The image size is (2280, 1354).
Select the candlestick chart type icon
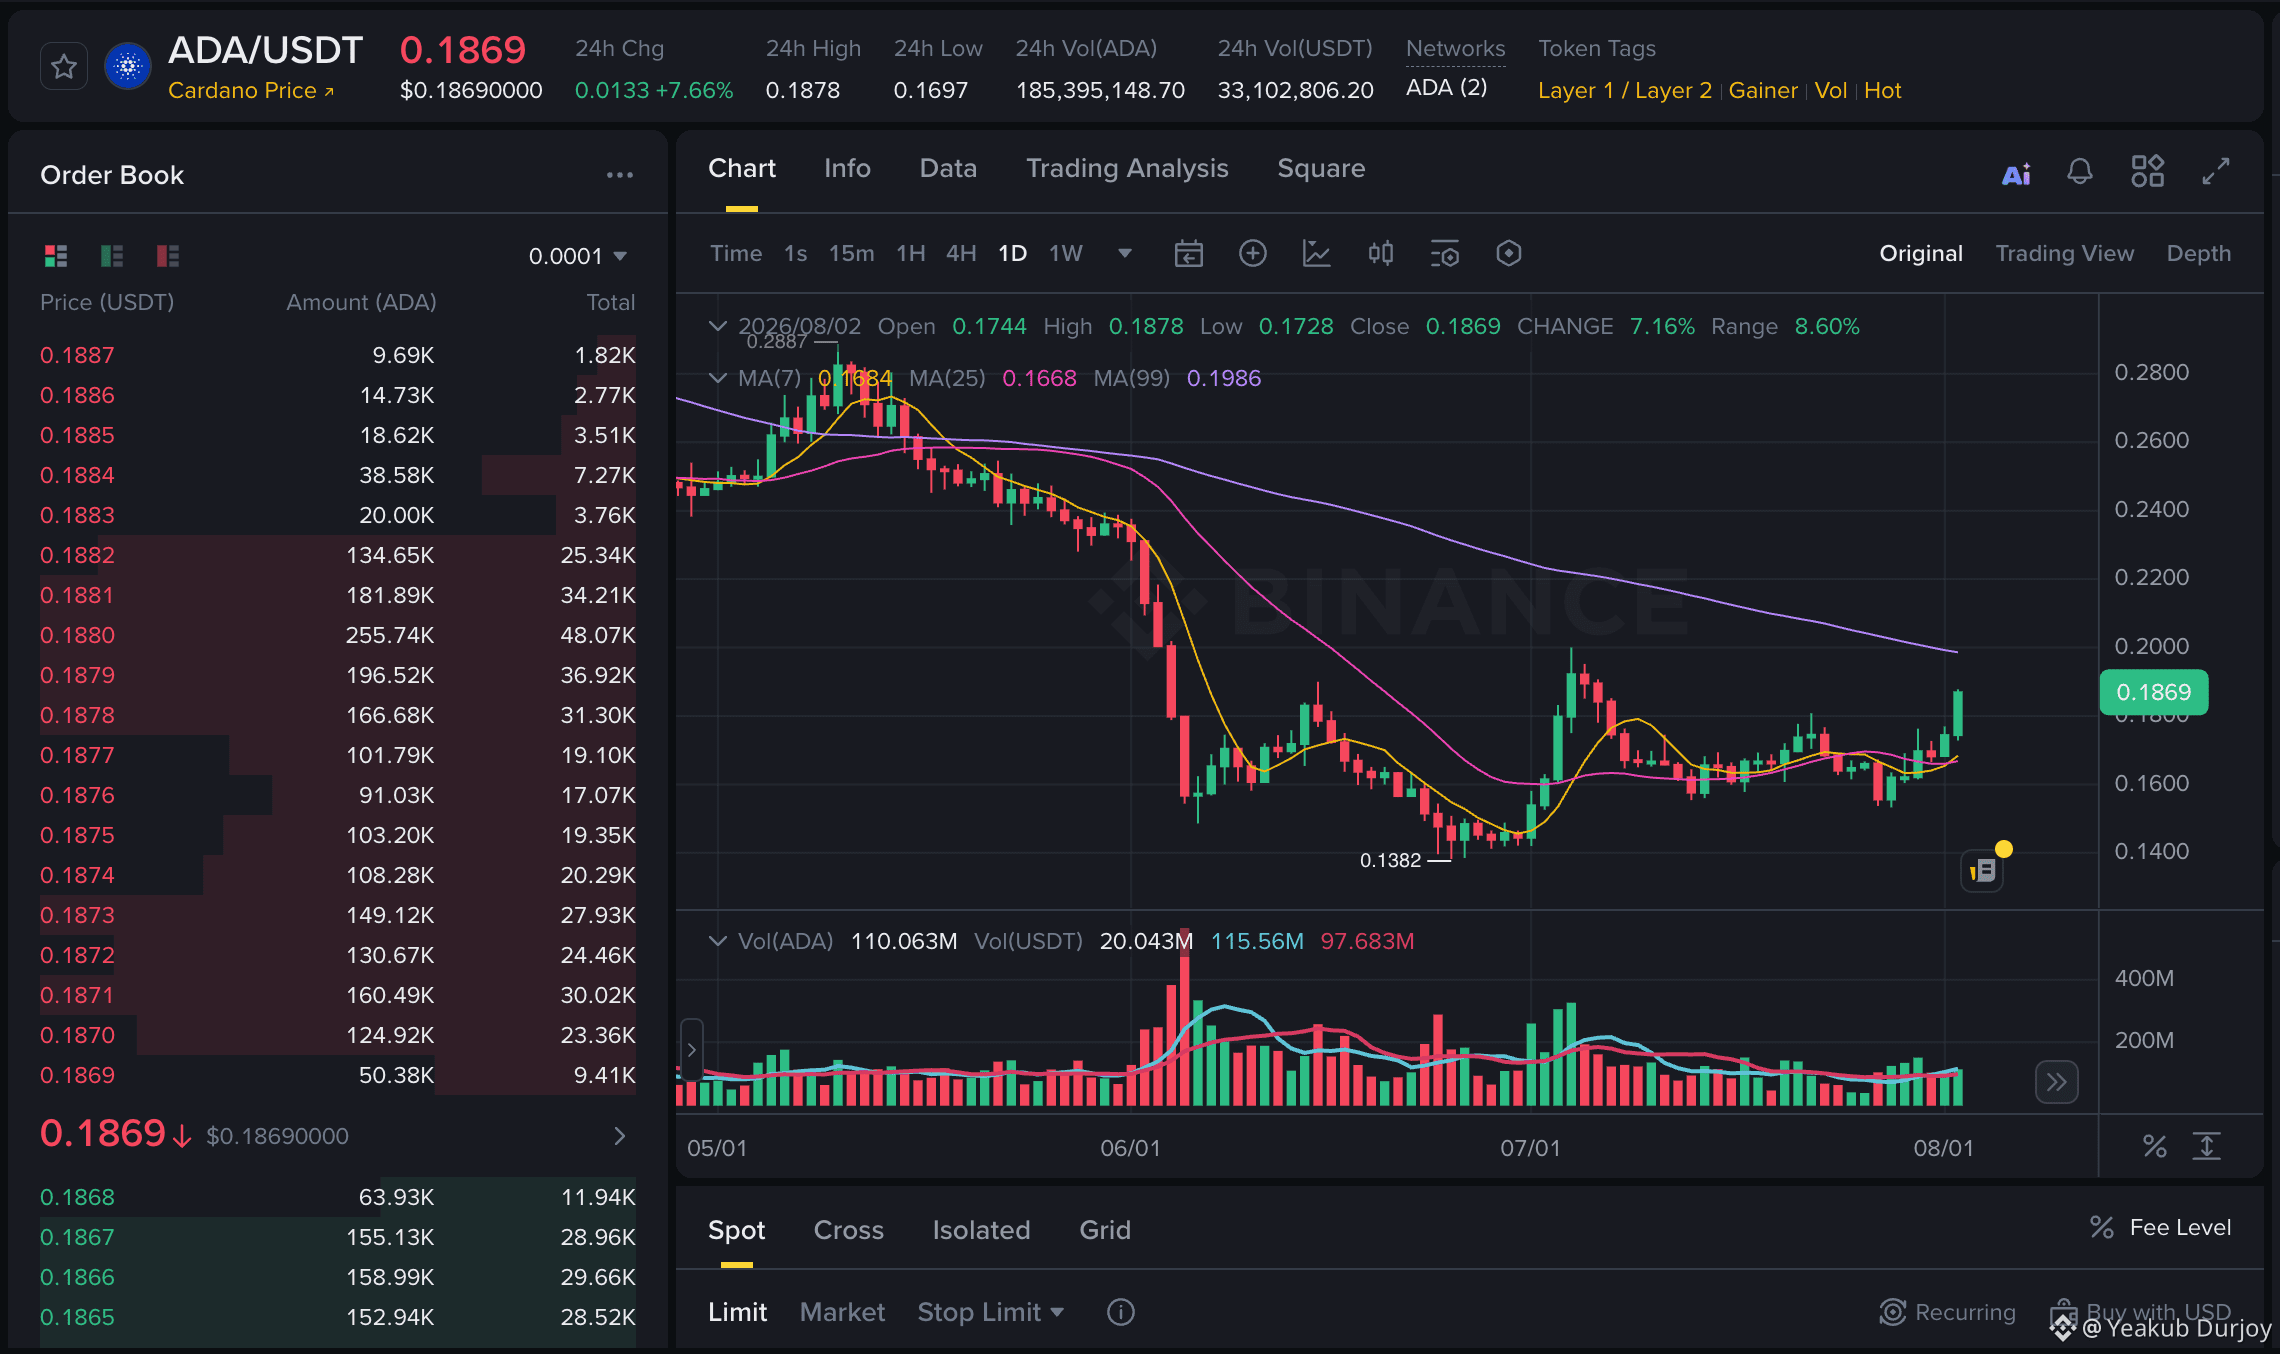1381,254
